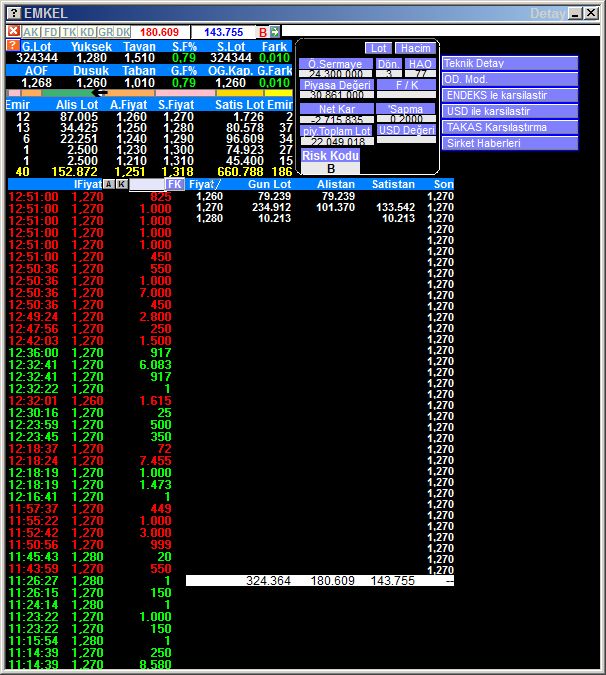606x675 pixels.
Task: Click USD ile karsilastir
Action: pyautogui.click(x=510, y=111)
